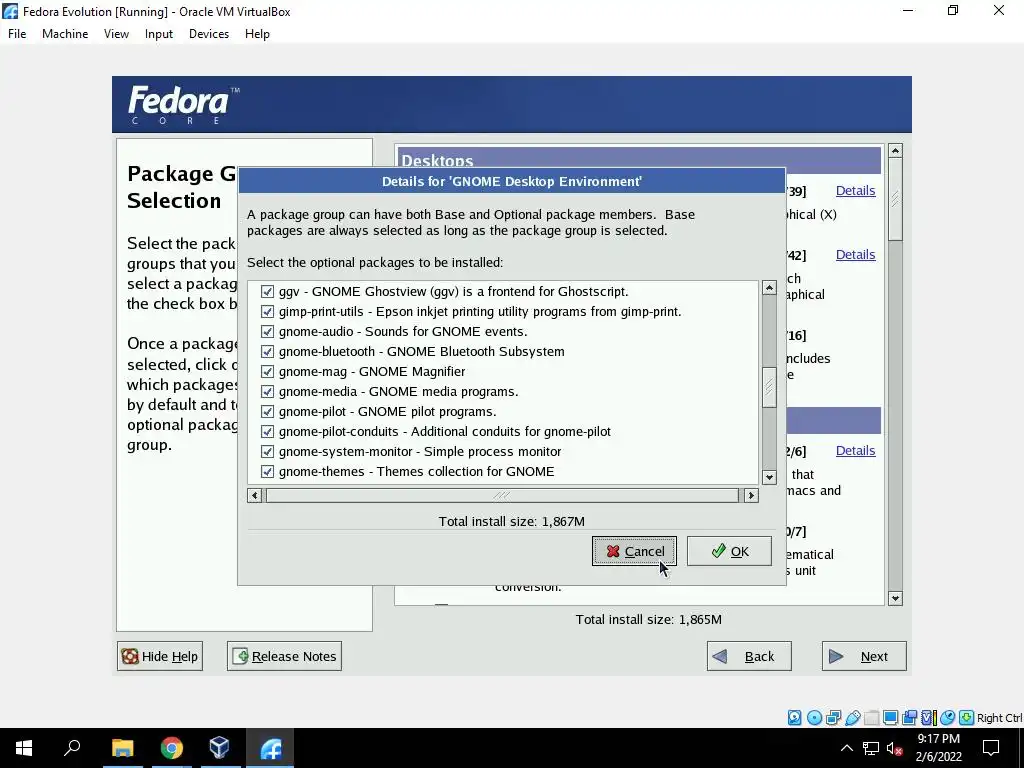The height and width of the screenshot is (768, 1024).
Task: Open the Machine menu
Action: 65,34
